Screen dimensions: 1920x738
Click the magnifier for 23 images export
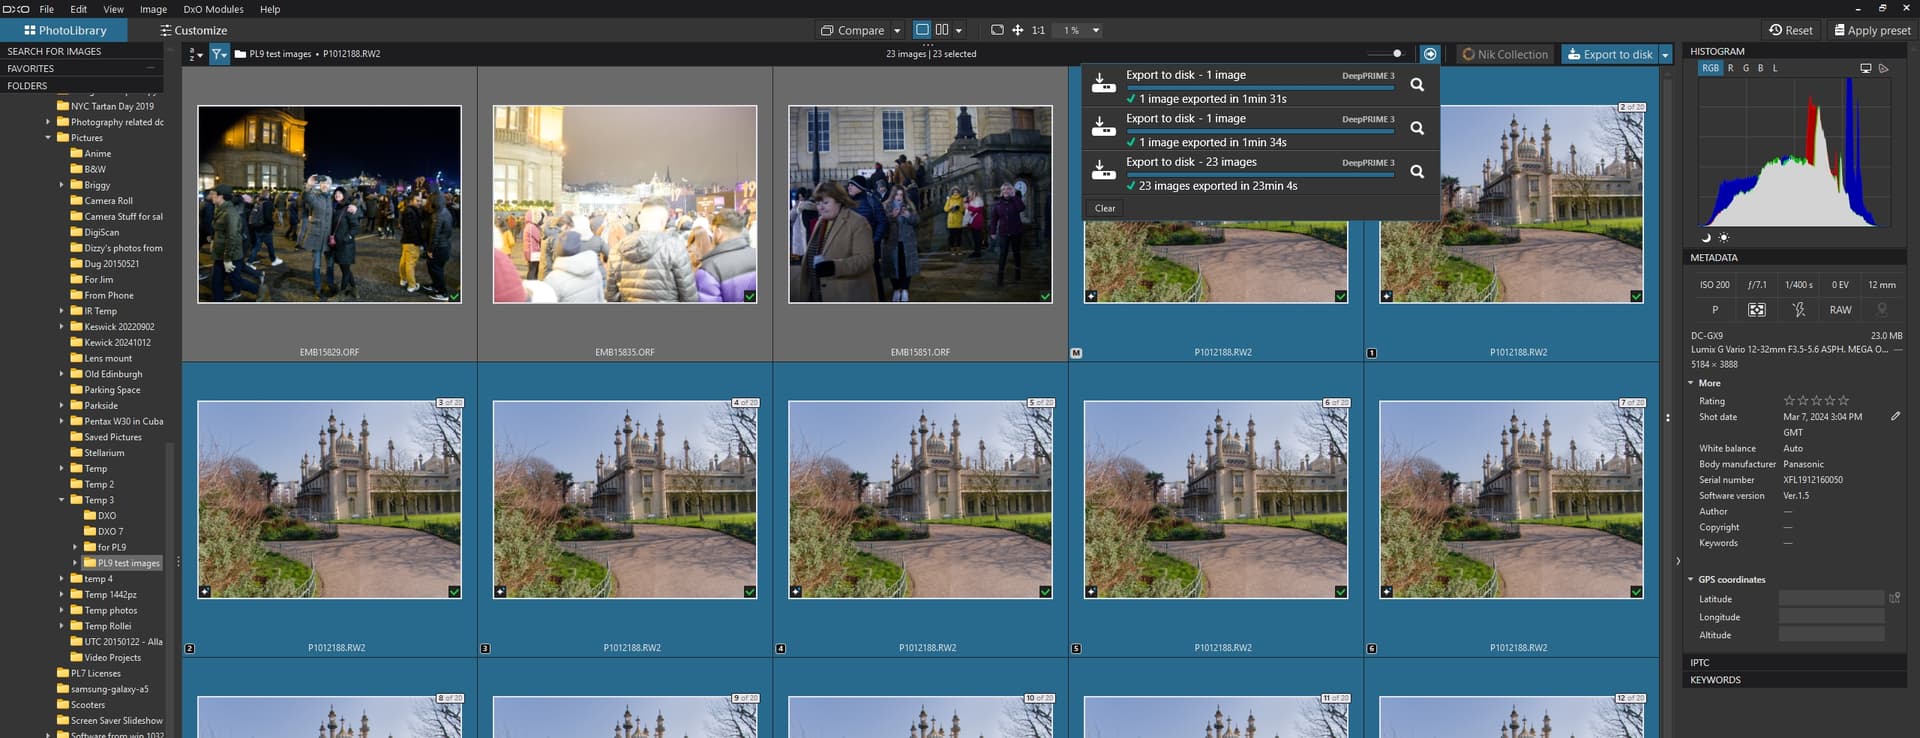click(x=1416, y=172)
